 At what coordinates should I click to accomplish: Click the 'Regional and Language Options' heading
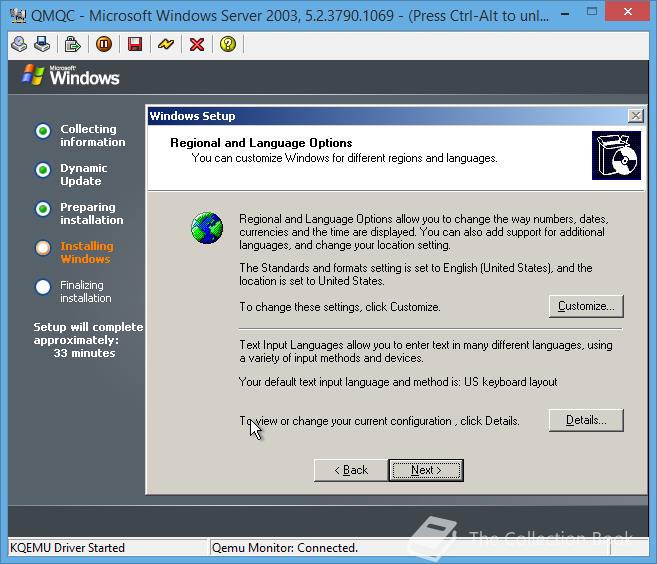pyautogui.click(x=261, y=143)
